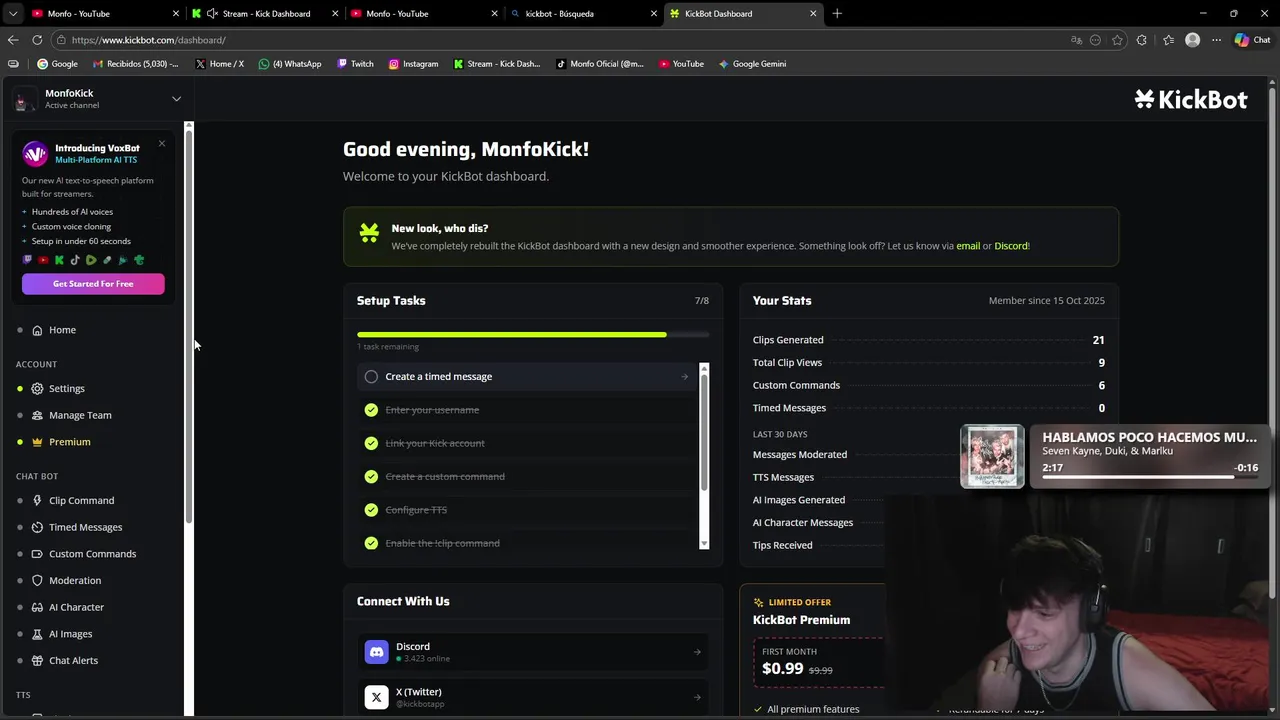The image size is (1280, 720).
Task: Click the KickBot logo in header
Action: 1191,99
